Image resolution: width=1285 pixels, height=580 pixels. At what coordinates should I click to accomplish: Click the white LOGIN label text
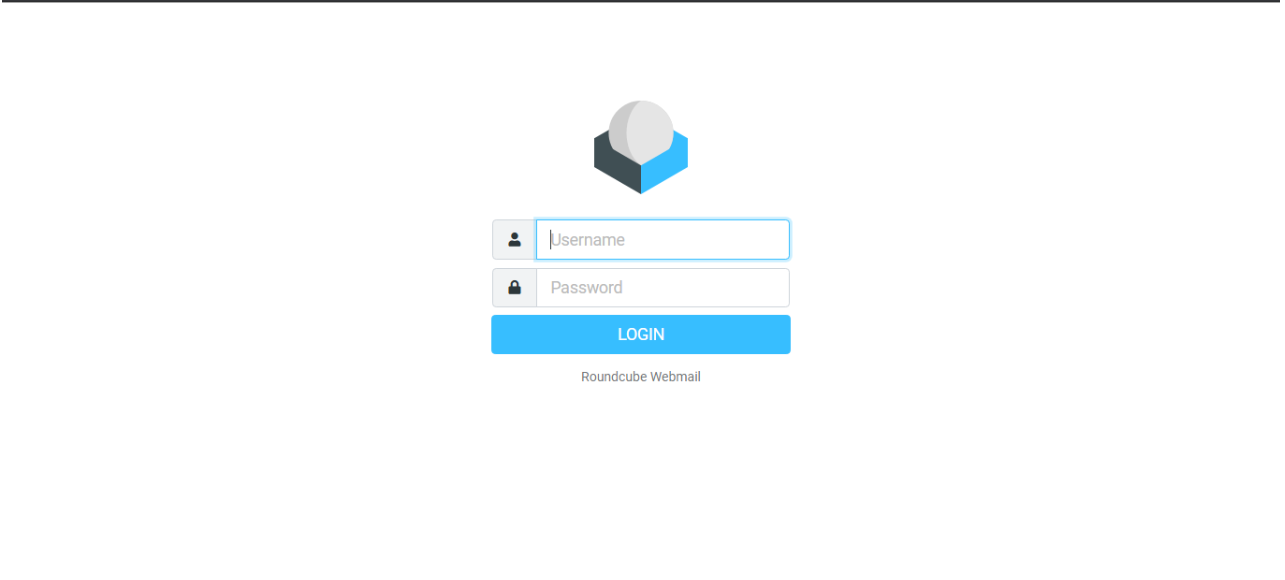pyautogui.click(x=641, y=335)
